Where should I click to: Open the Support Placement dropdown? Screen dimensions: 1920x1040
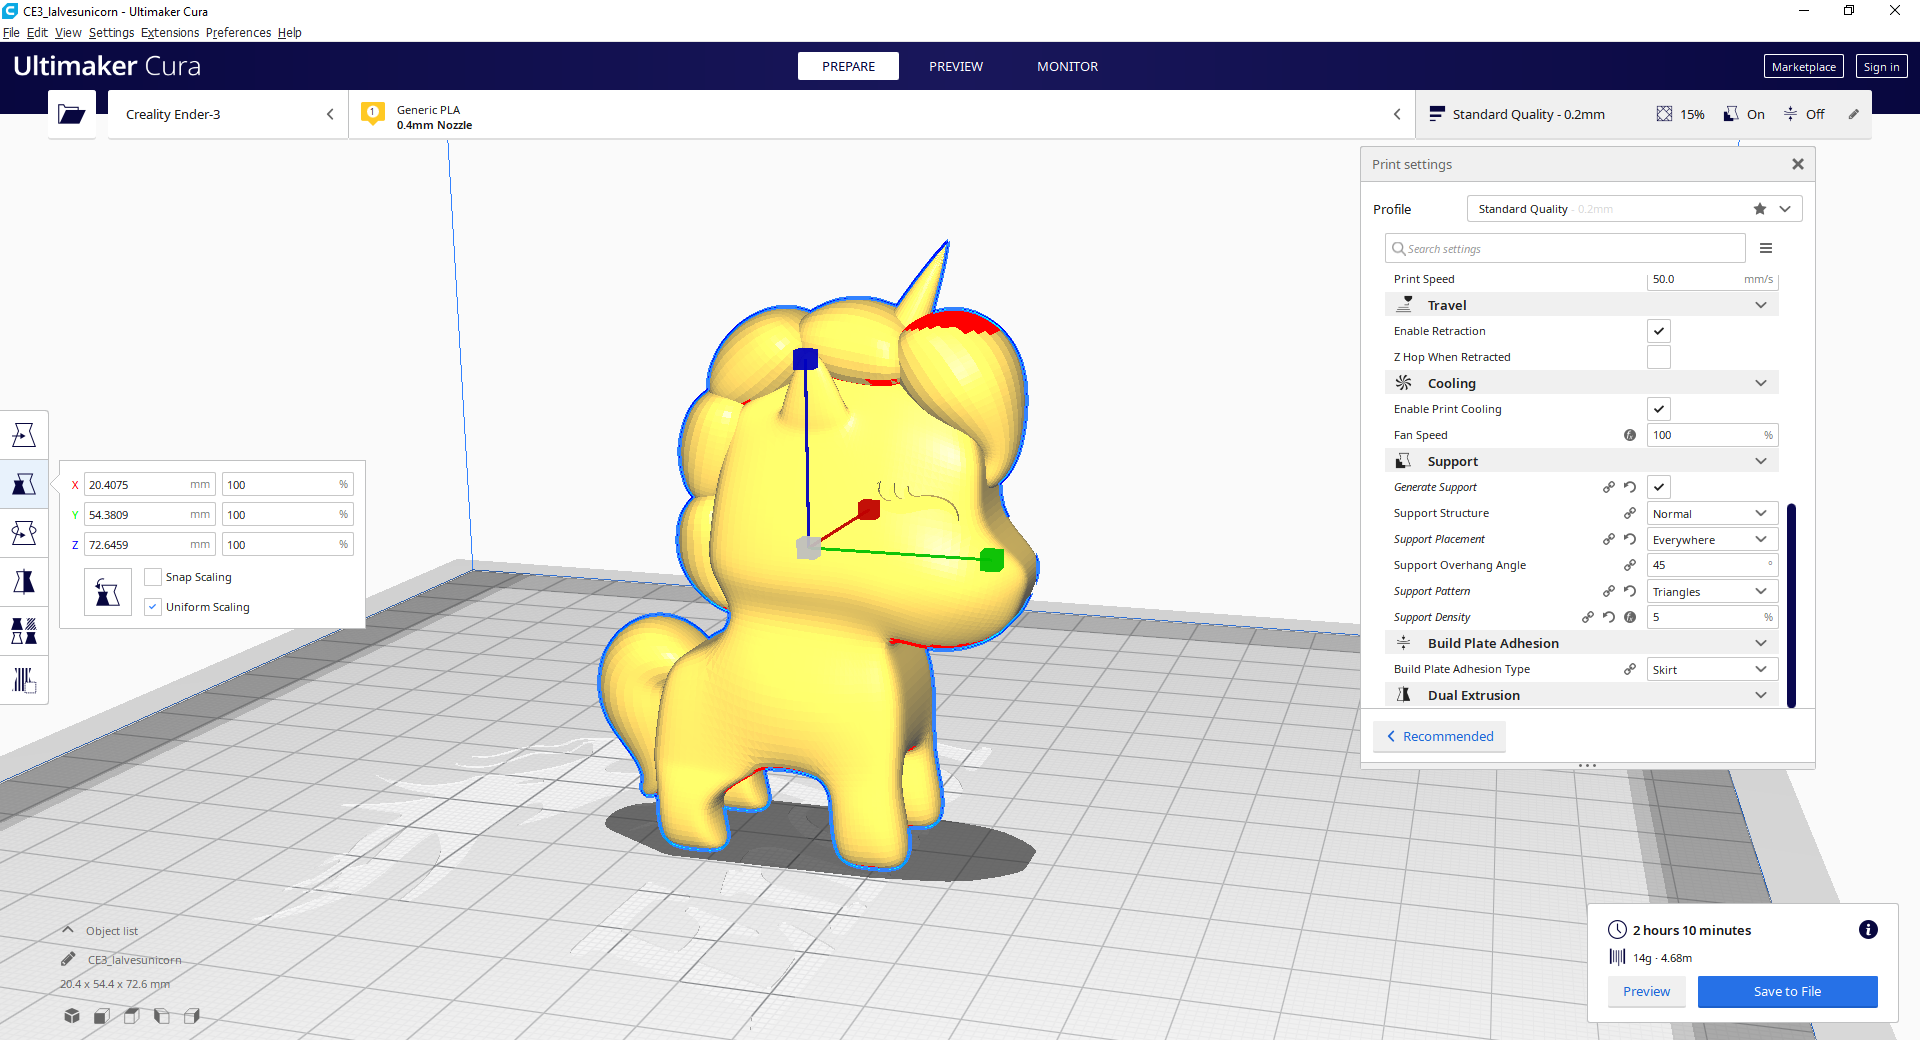1712,539
